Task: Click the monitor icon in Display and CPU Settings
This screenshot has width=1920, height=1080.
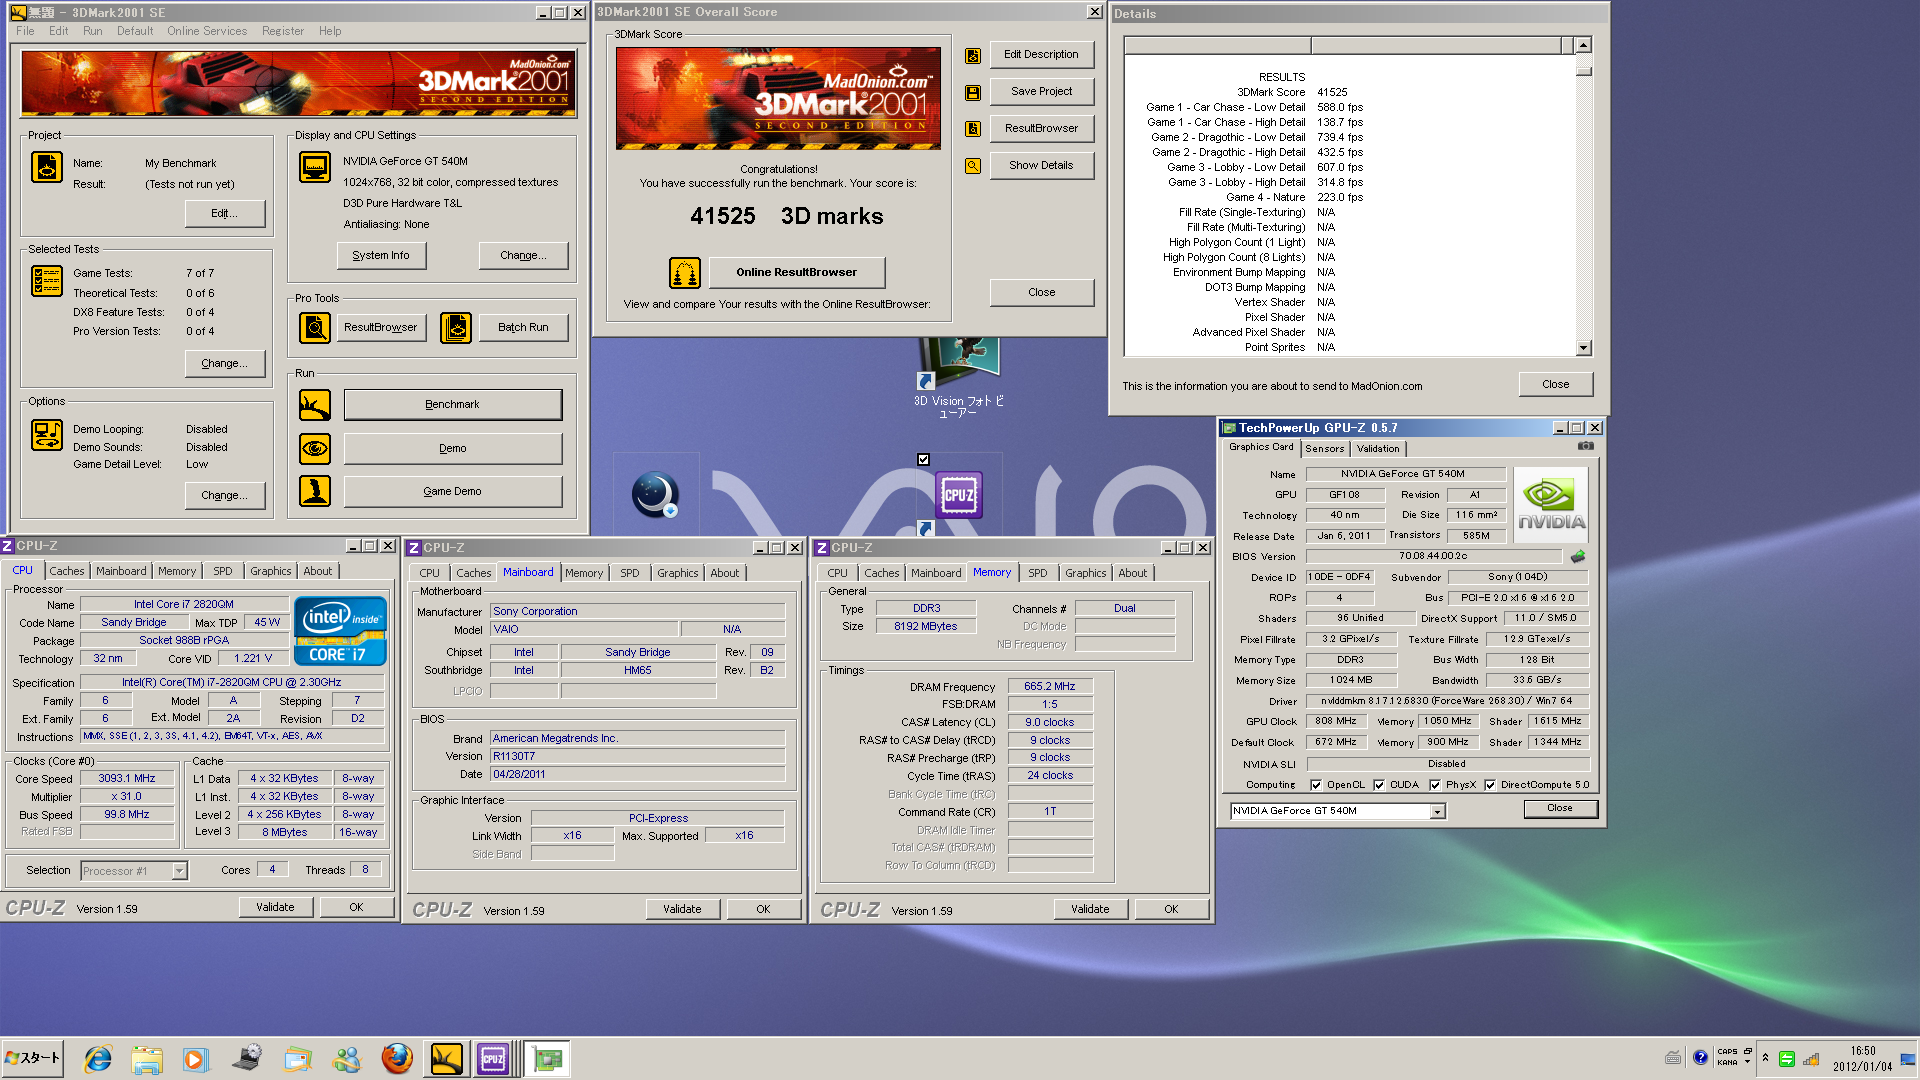Action: pos(315,167)
